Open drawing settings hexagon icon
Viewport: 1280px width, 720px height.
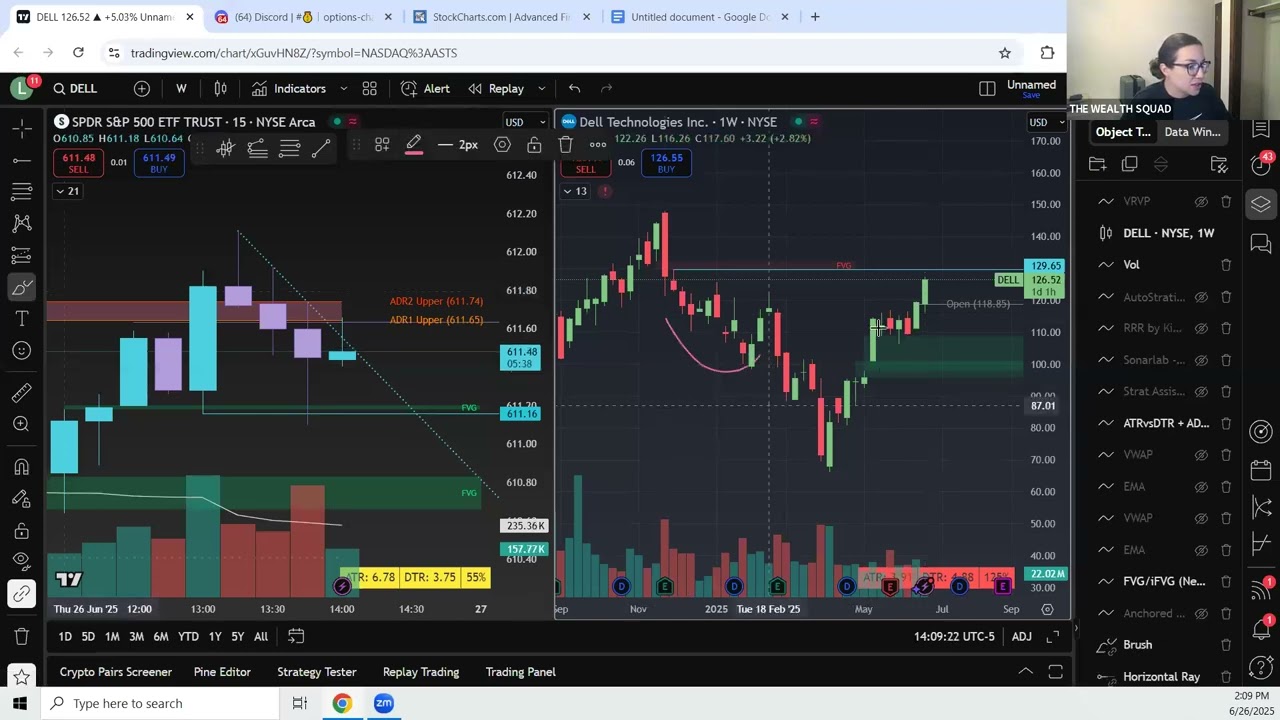click(502, 146)
